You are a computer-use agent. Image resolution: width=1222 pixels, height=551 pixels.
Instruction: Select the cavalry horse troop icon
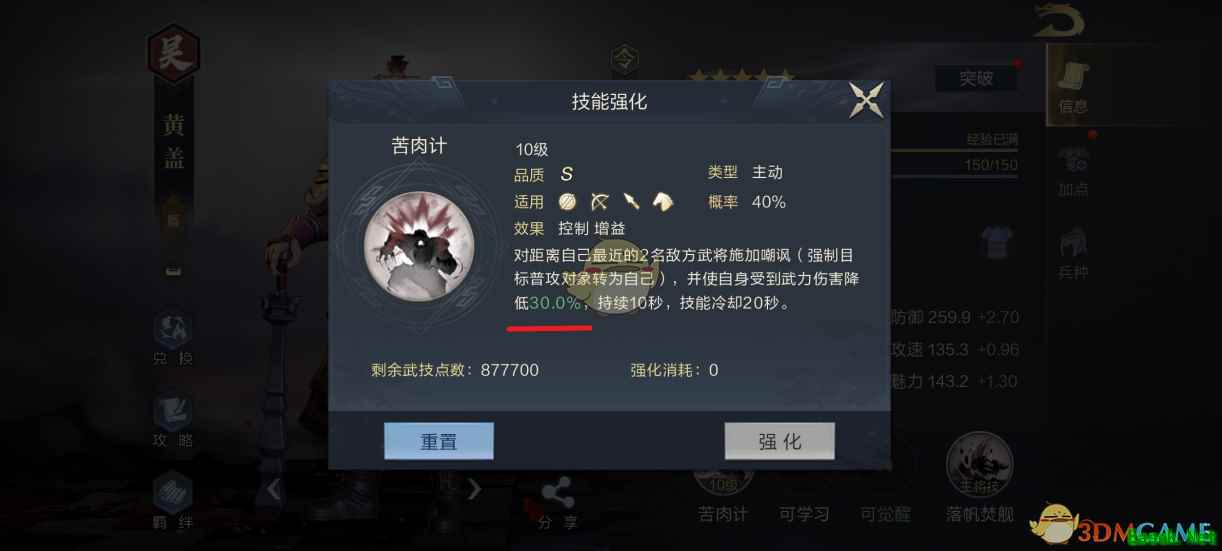tap(663, 201)
